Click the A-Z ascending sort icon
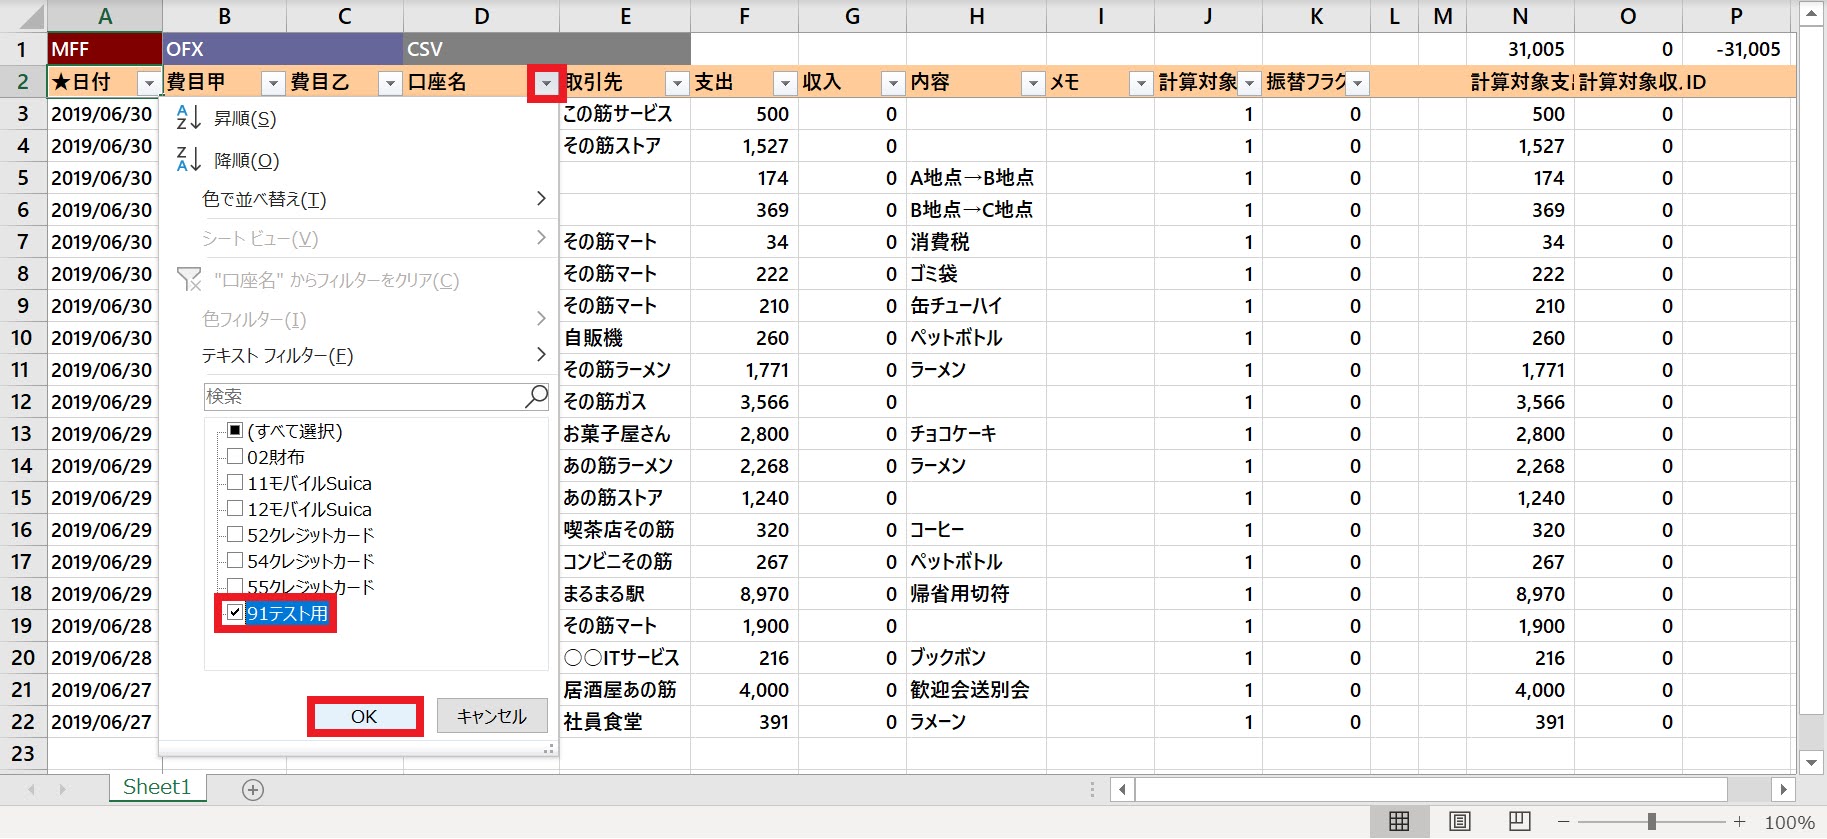1827x839 pixels. click(188, 118)
